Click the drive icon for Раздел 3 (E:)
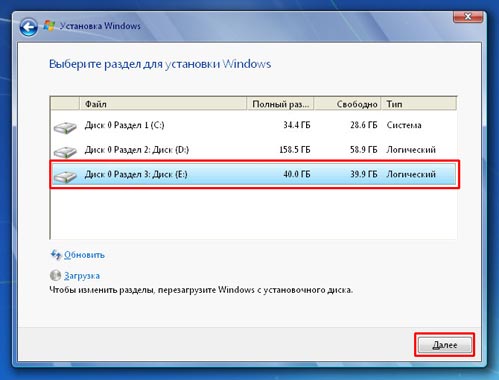499x380 pixels. (65, 177)
